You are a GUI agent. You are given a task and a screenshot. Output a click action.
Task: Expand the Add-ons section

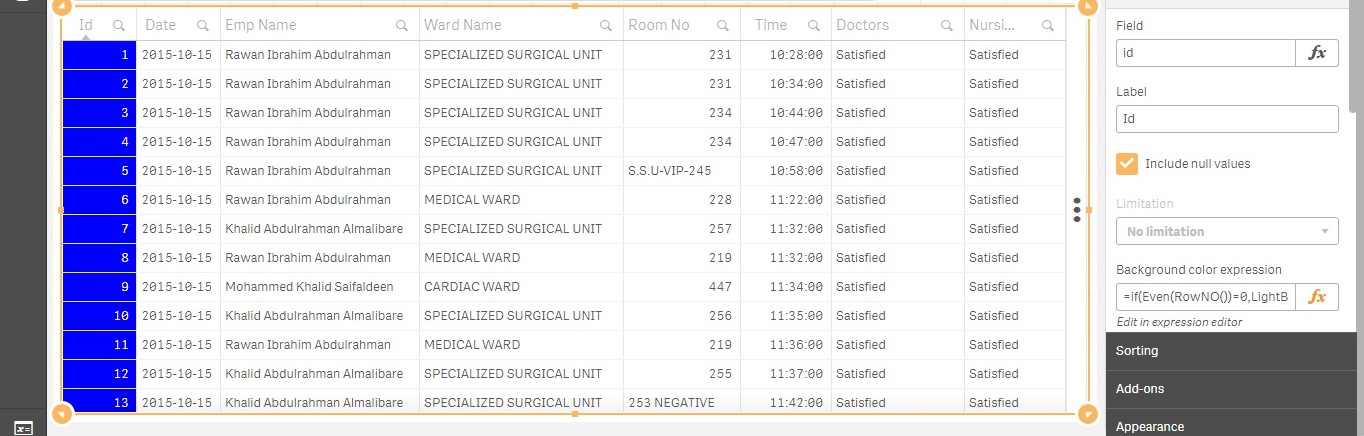[x=1230, y=388]
